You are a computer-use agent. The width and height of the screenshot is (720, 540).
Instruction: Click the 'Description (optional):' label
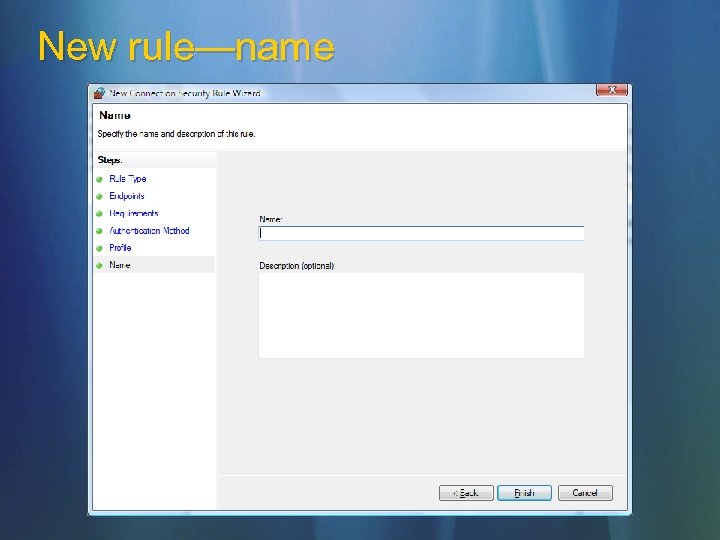(297, 266)
